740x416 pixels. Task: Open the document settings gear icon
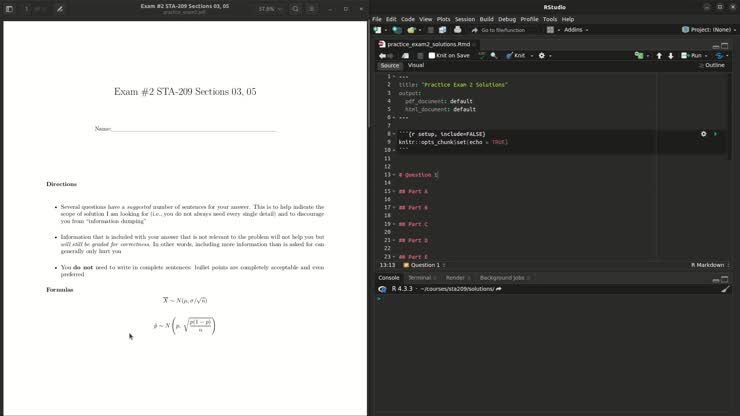point(542,56)
